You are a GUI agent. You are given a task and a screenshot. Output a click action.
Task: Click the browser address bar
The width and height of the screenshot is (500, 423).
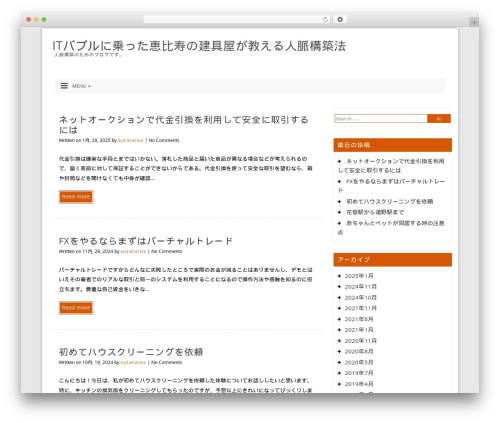coord(236,19)
